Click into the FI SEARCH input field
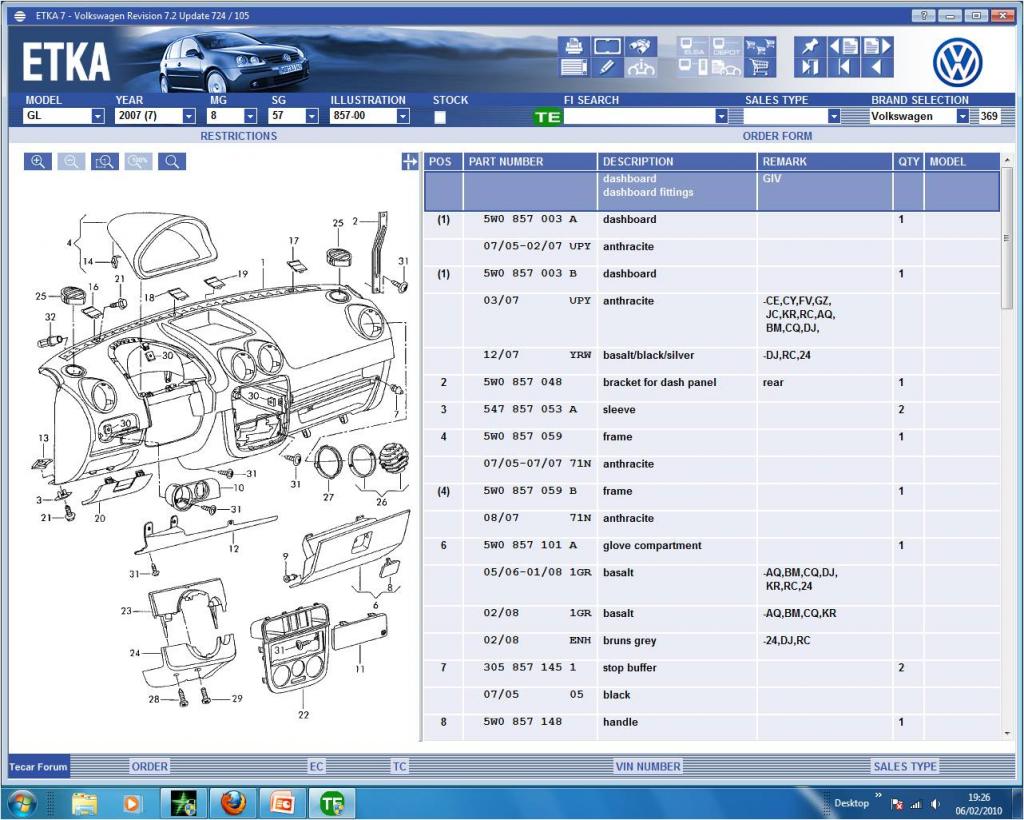Viewport: 1024px width, 820px height. click(638, 117)
